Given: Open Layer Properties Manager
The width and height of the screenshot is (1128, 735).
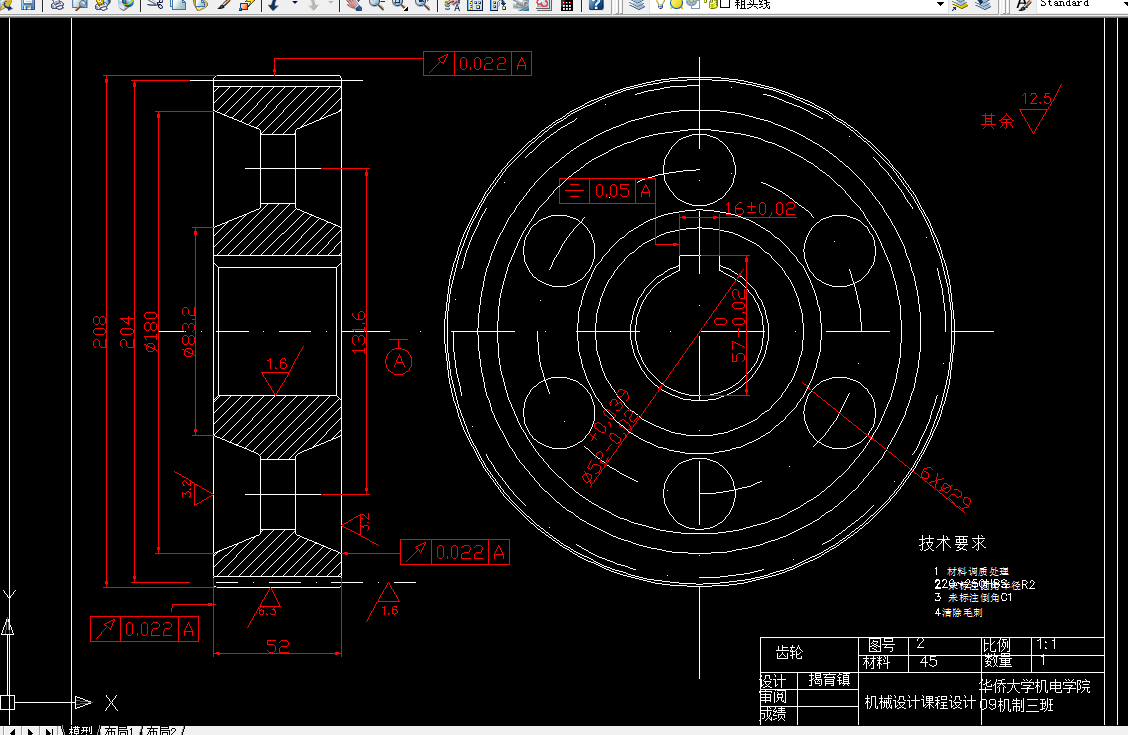Looking at the screenshot, I should point(637,4).
